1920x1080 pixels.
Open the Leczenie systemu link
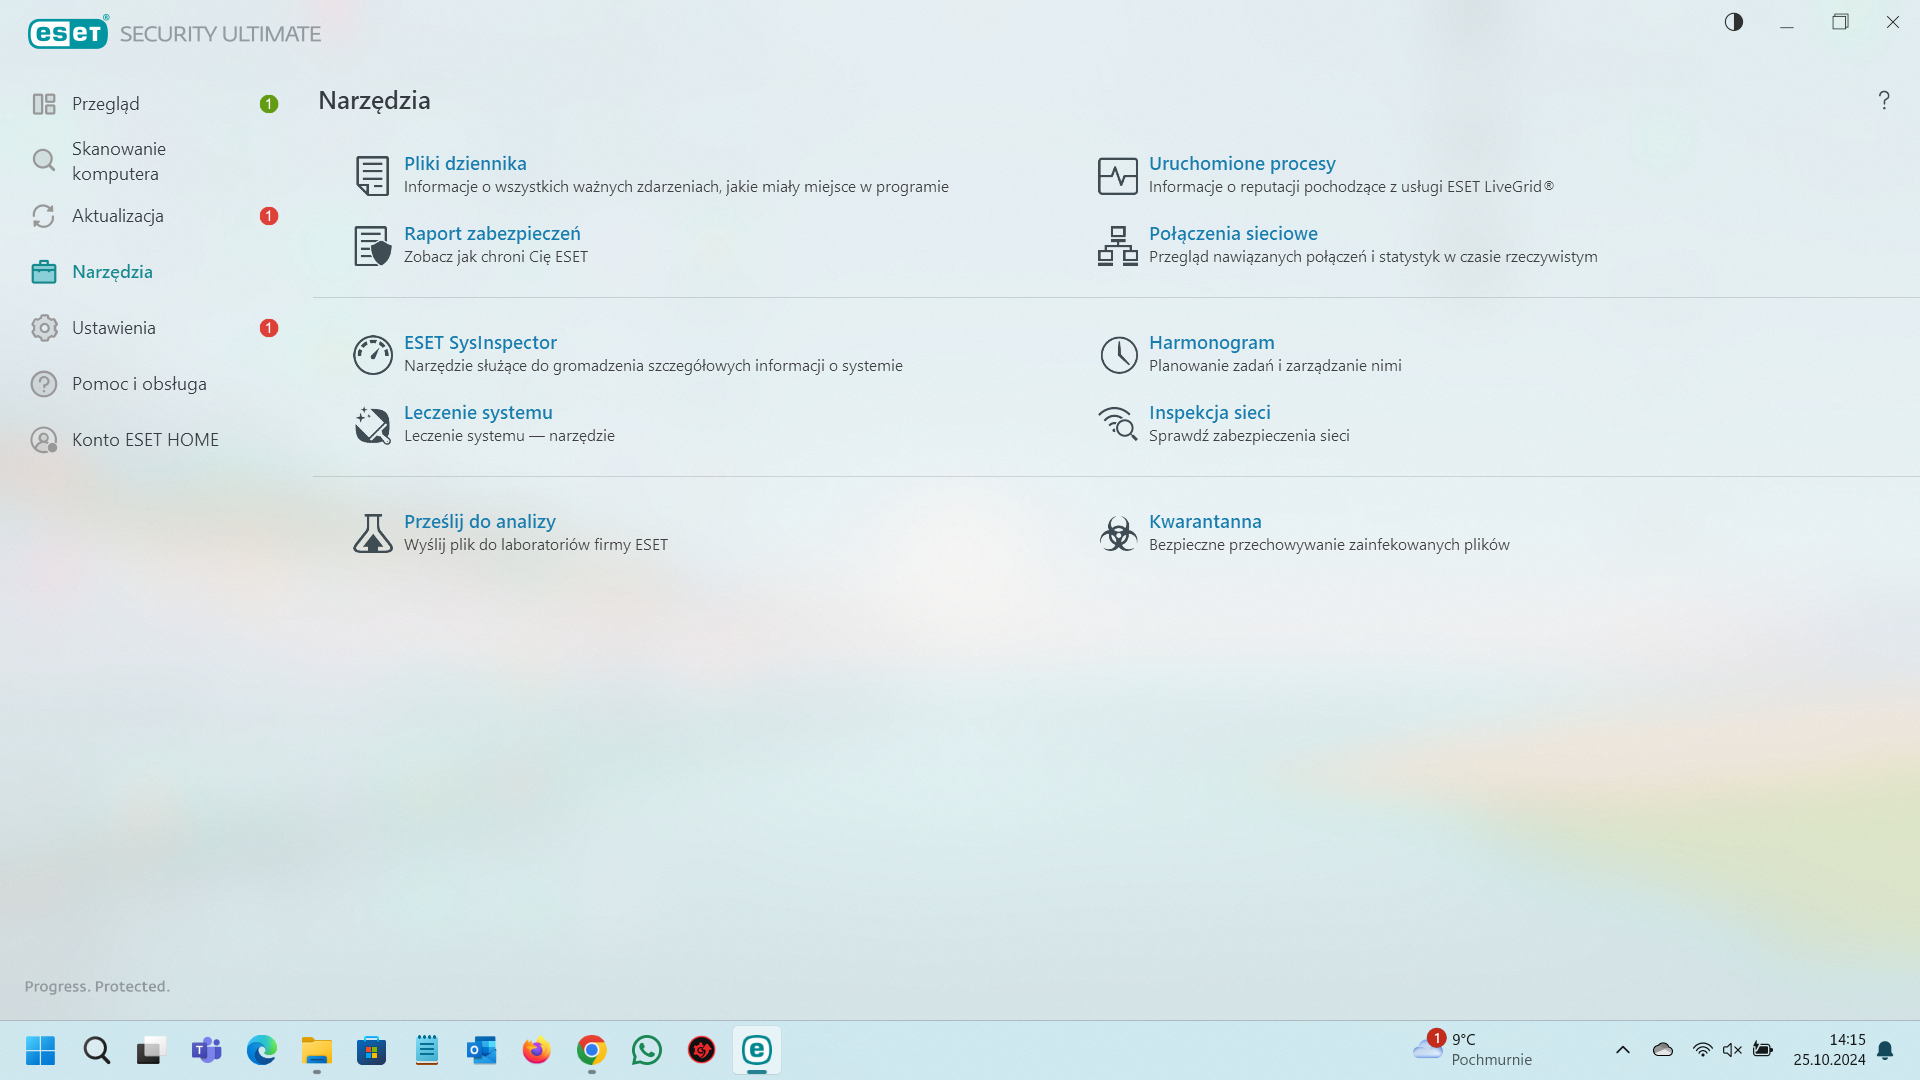pyautogui.click(x=478, y=412)
